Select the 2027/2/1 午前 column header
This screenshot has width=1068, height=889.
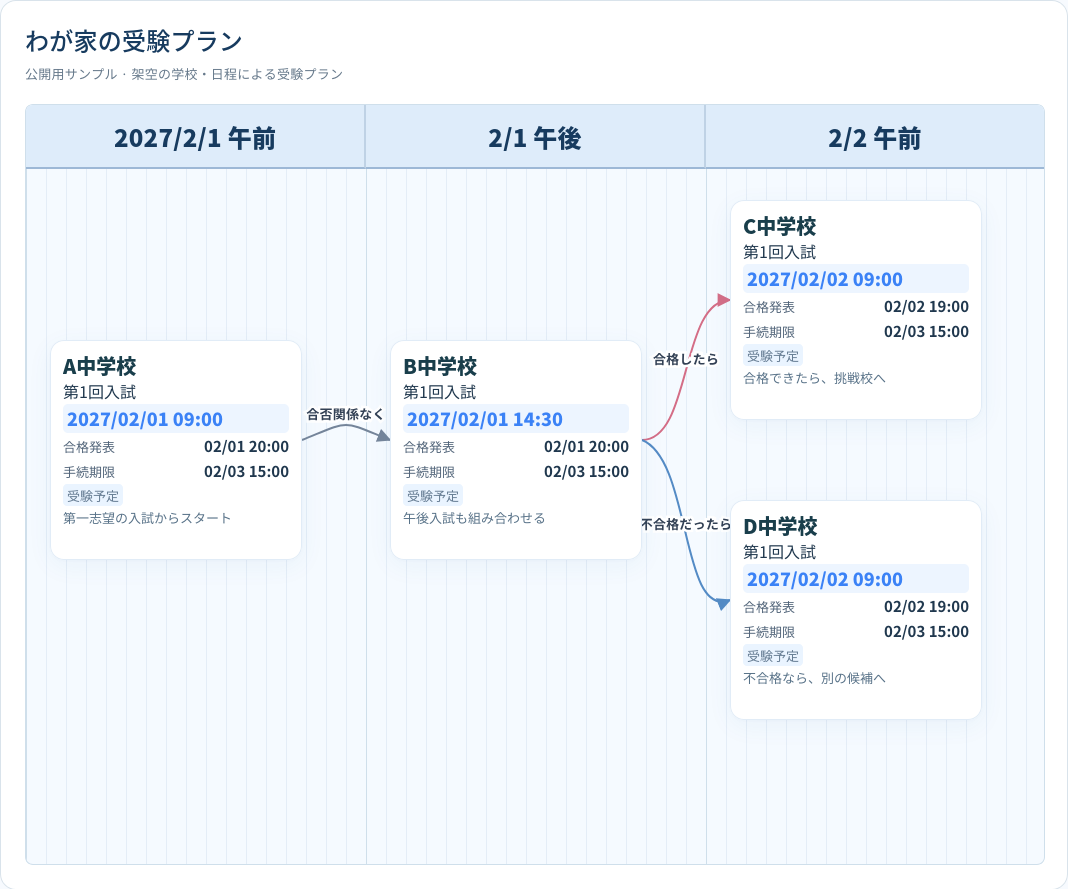[x=195, y=138]
